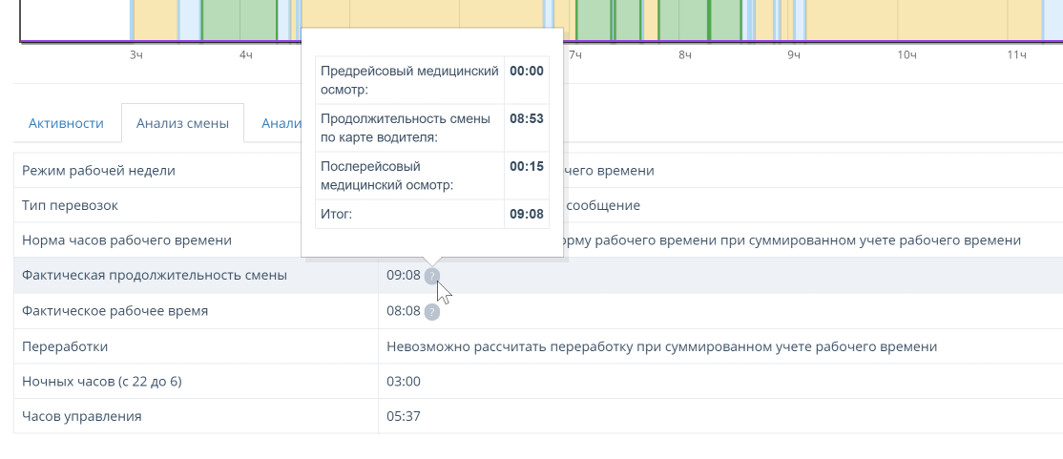Click the wide yellow segment above 10ч
Screen dimensions: 1063x459
click(x=900, y=18)
